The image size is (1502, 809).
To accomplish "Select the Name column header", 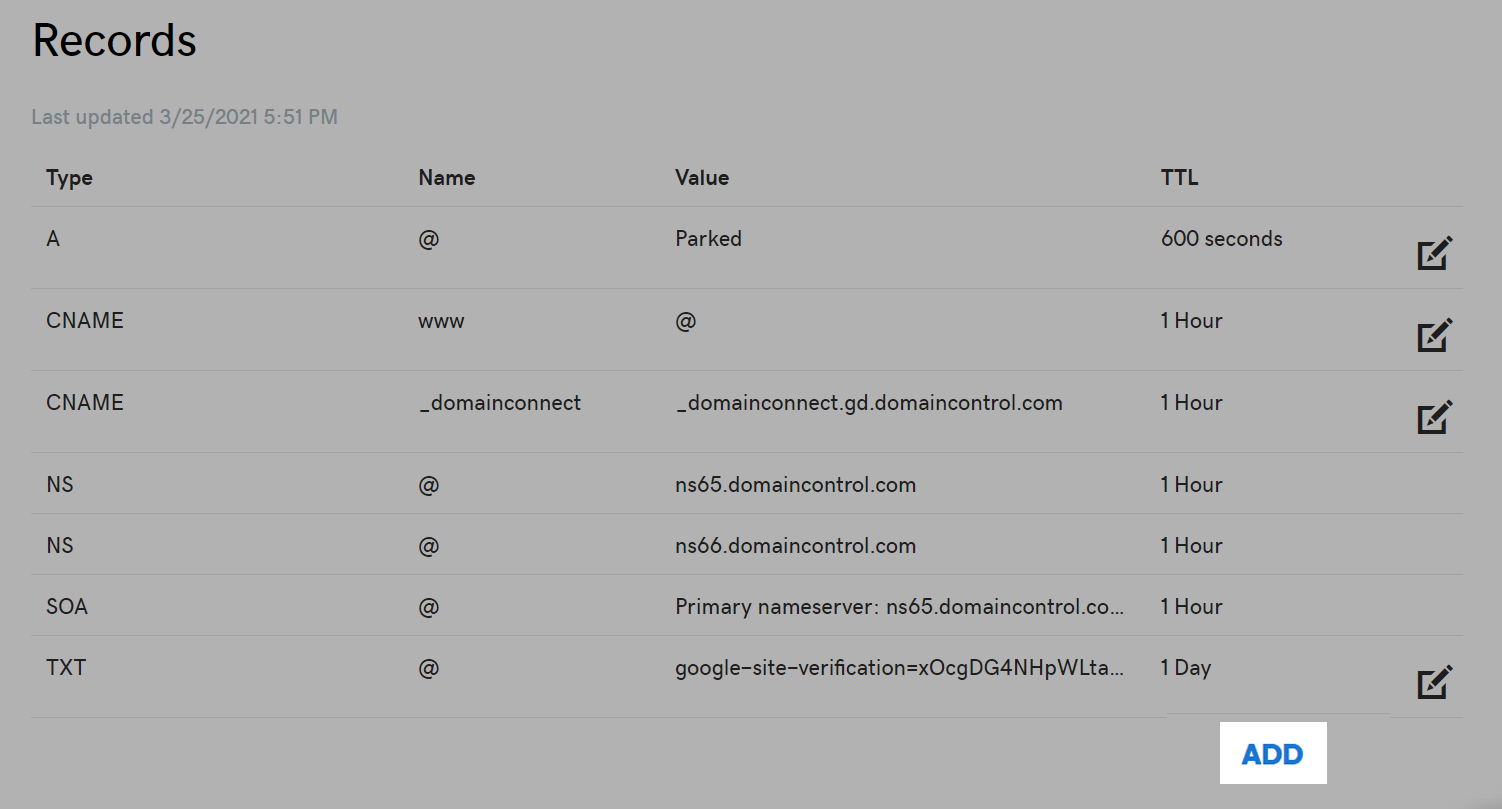I will pyautogui.click(x=446, y=178).
